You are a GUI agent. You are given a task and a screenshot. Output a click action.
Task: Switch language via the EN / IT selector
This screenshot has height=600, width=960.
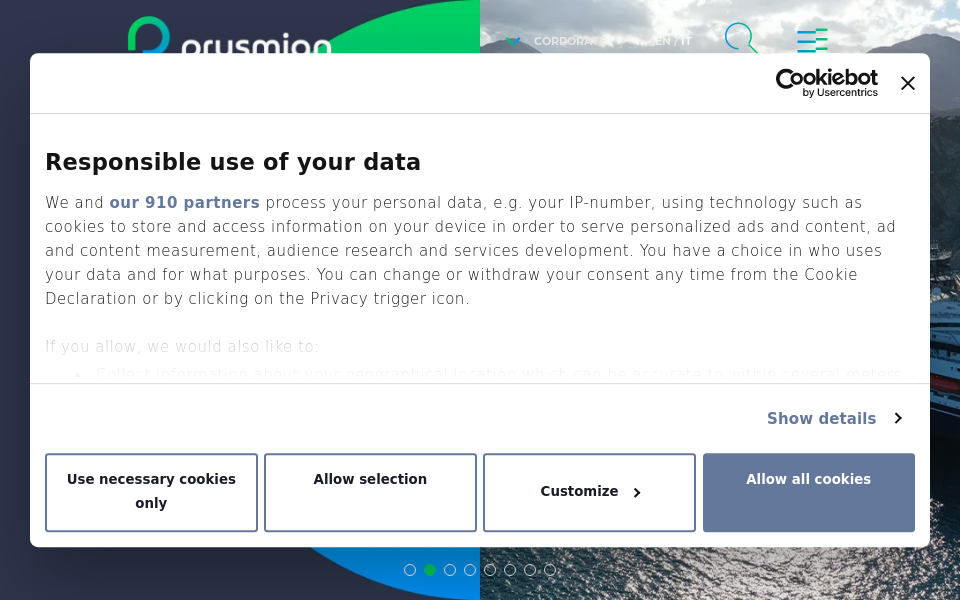(672, 41)
